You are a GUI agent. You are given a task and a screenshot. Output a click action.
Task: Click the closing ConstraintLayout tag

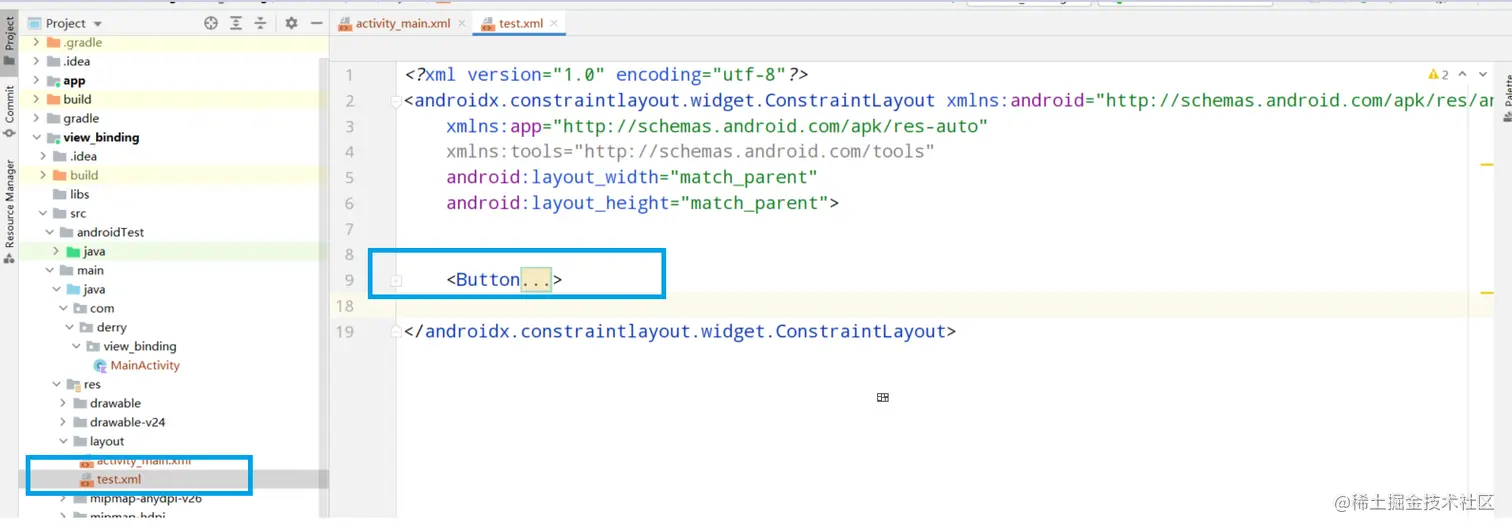(680, 331)
